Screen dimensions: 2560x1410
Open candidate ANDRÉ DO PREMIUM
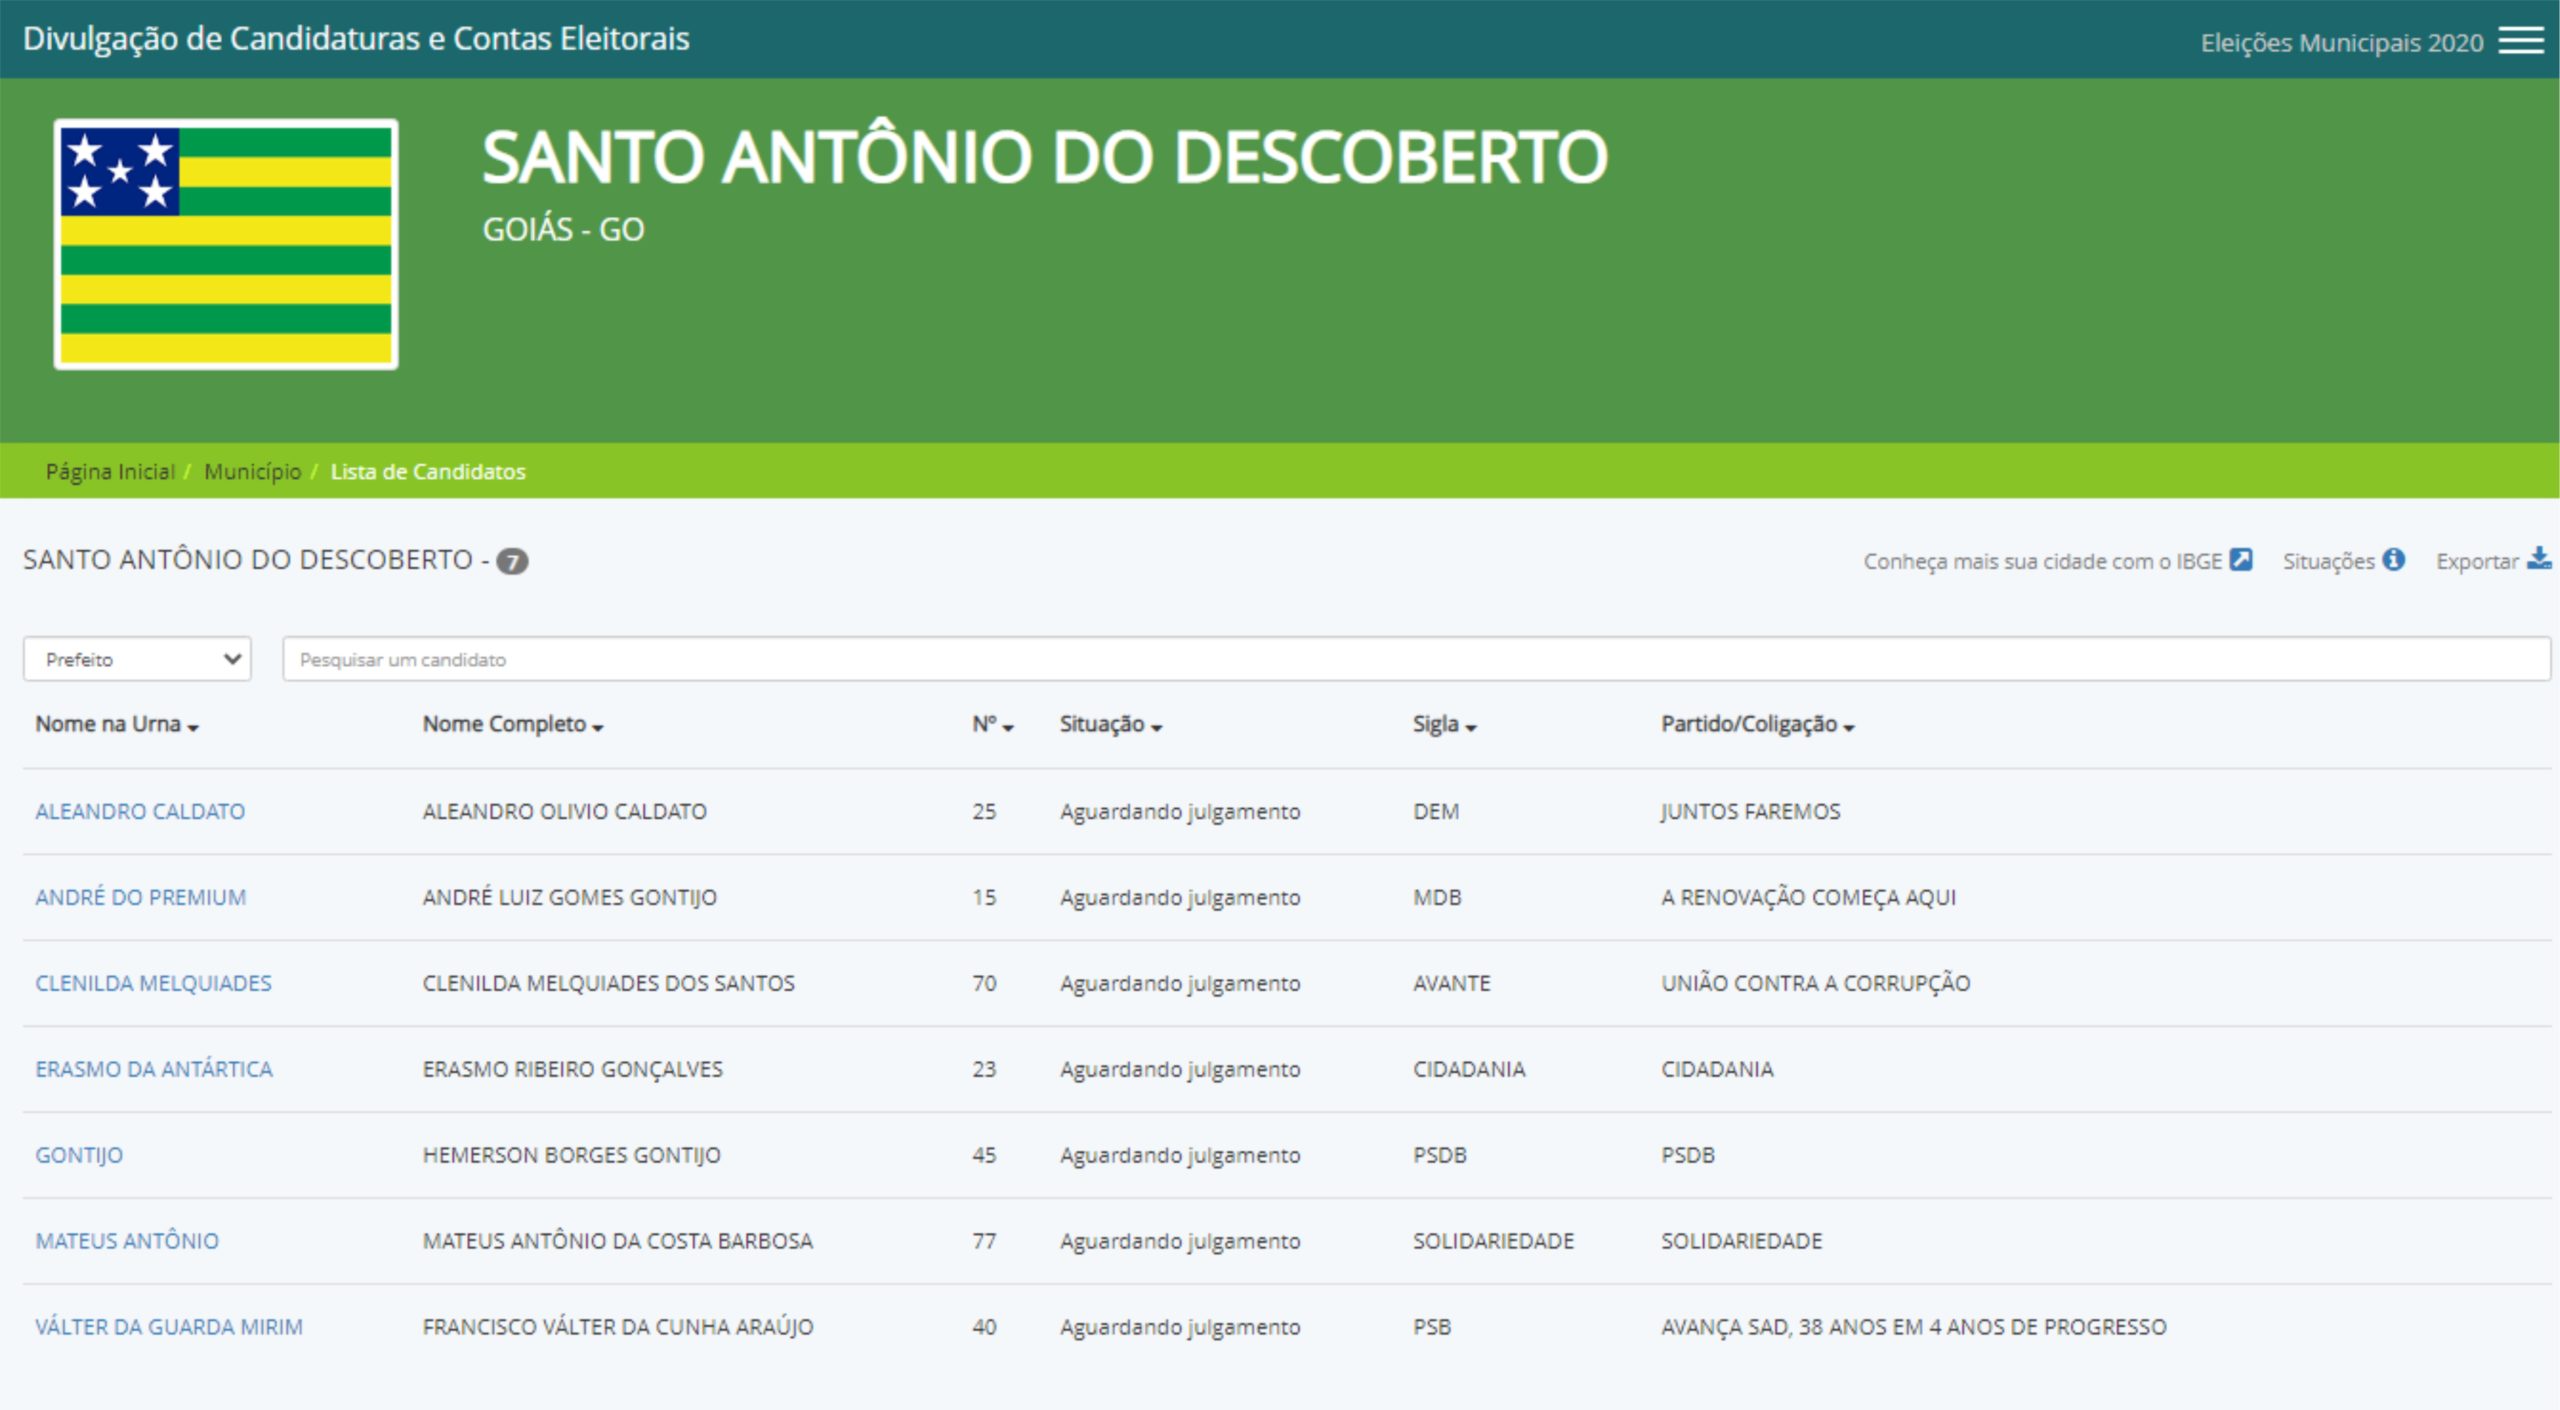coord(141,897)
